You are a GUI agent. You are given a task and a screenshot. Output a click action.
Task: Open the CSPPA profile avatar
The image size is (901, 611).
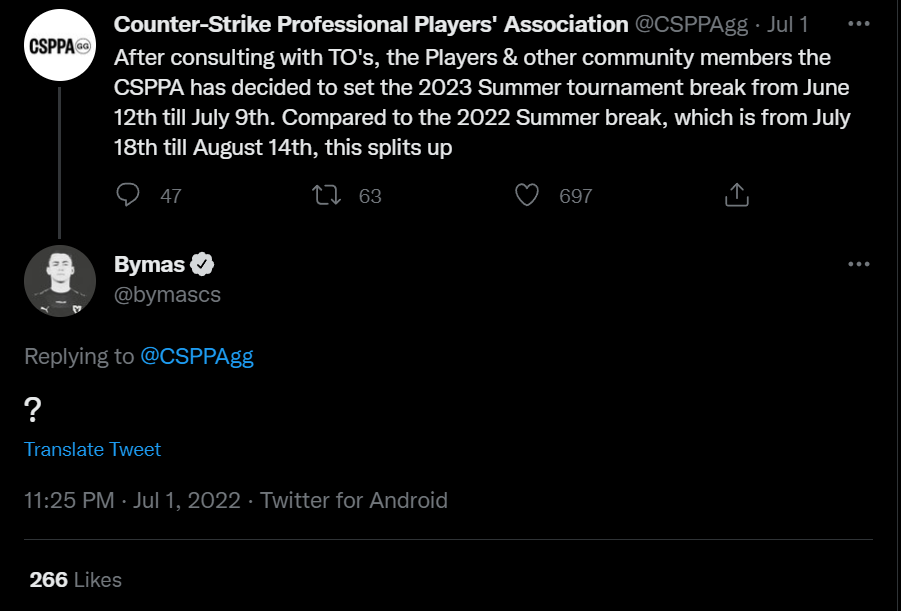pos(60,44)
